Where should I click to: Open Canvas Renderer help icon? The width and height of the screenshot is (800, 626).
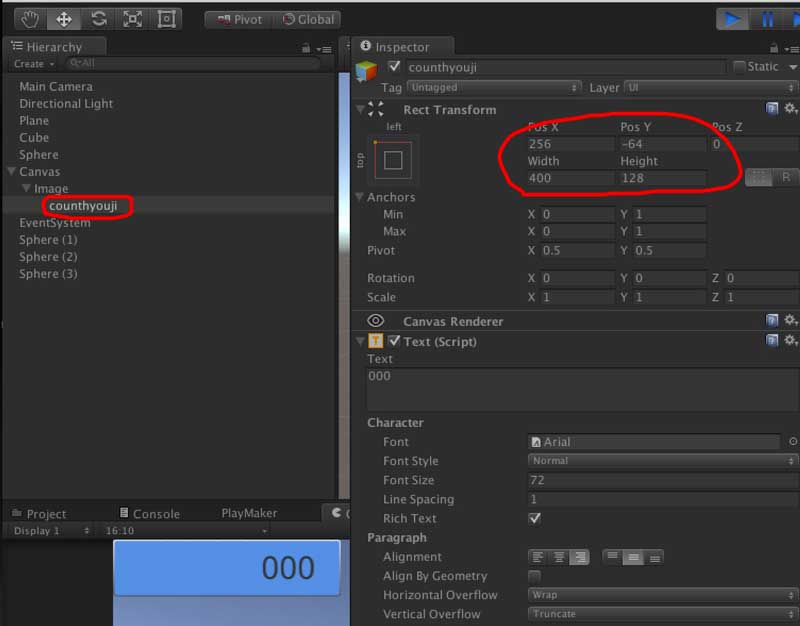772,320
